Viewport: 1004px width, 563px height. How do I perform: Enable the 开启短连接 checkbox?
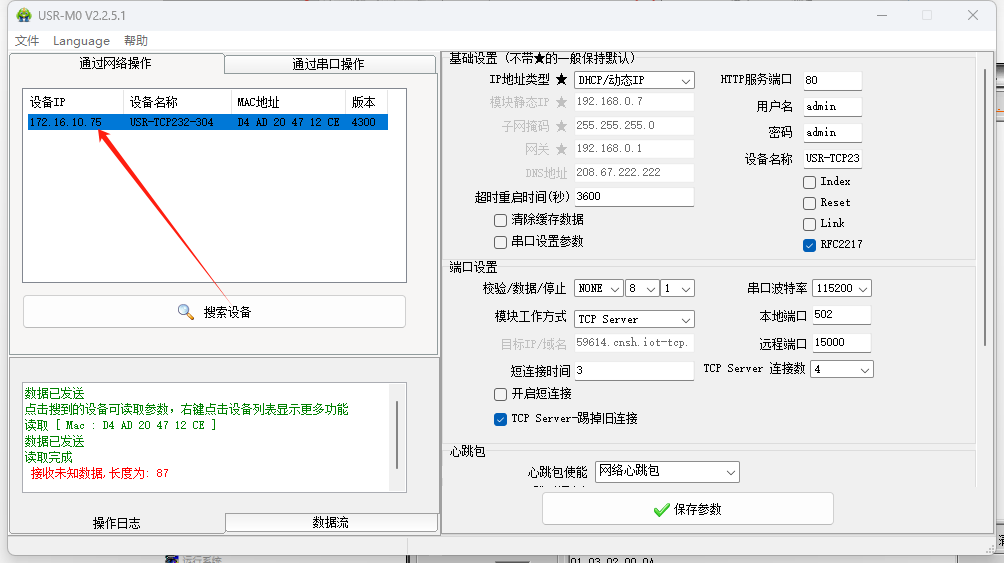[500, 394]
